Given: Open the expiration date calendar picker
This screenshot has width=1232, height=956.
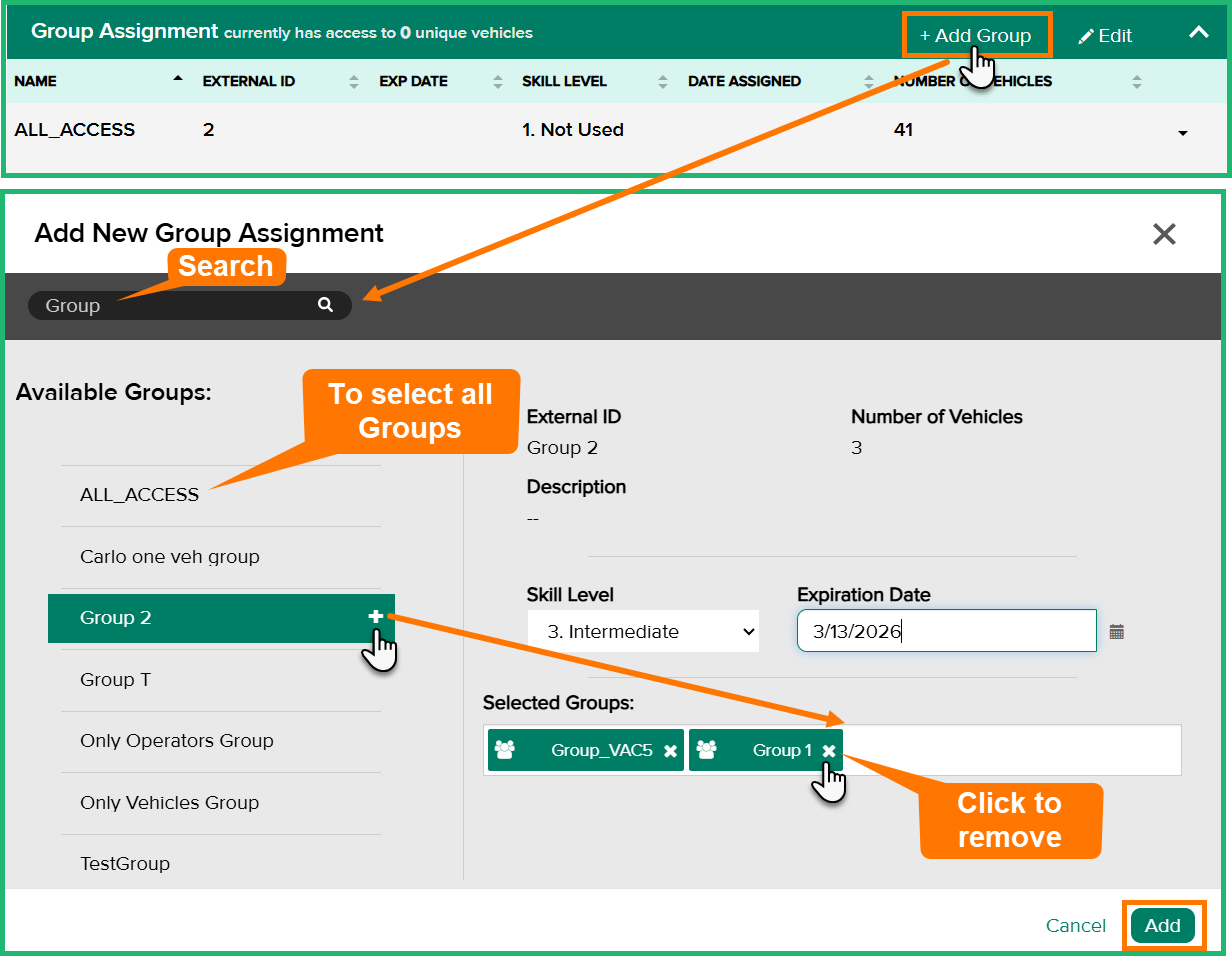Looking at the screenshot, I should [1117, 632].
